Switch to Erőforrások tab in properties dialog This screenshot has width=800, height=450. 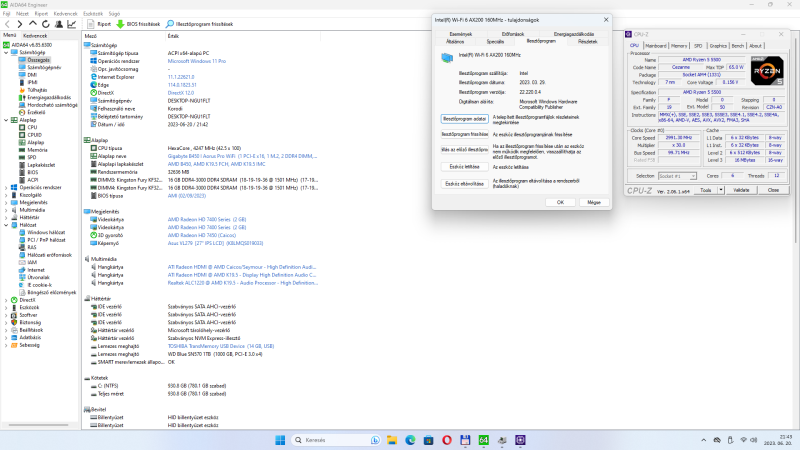(x=512, y=34)
